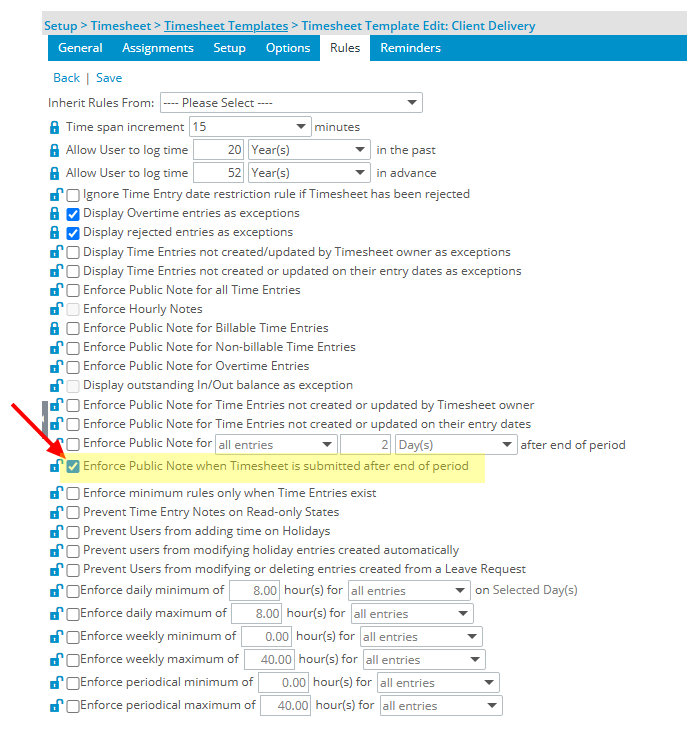Open all entries dropdown for daily minimum
This screenshot has width=699, height=755.
(409, 591)
